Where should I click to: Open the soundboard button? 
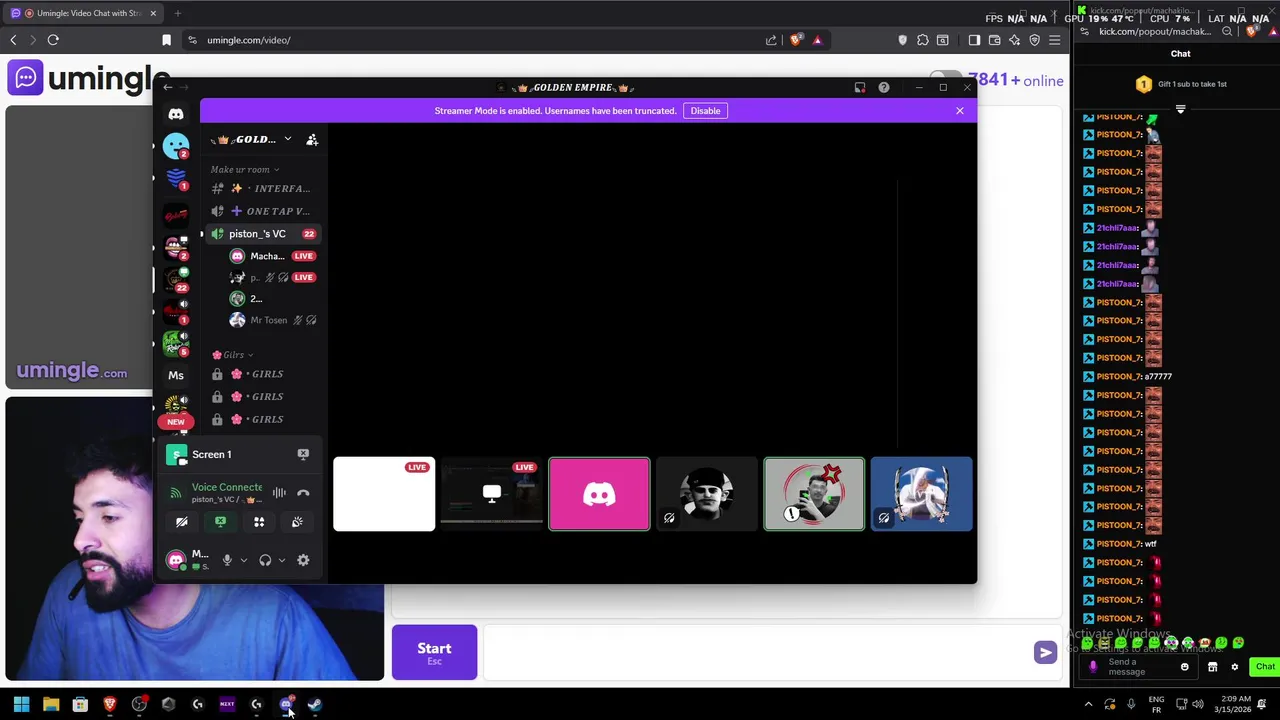297,522
